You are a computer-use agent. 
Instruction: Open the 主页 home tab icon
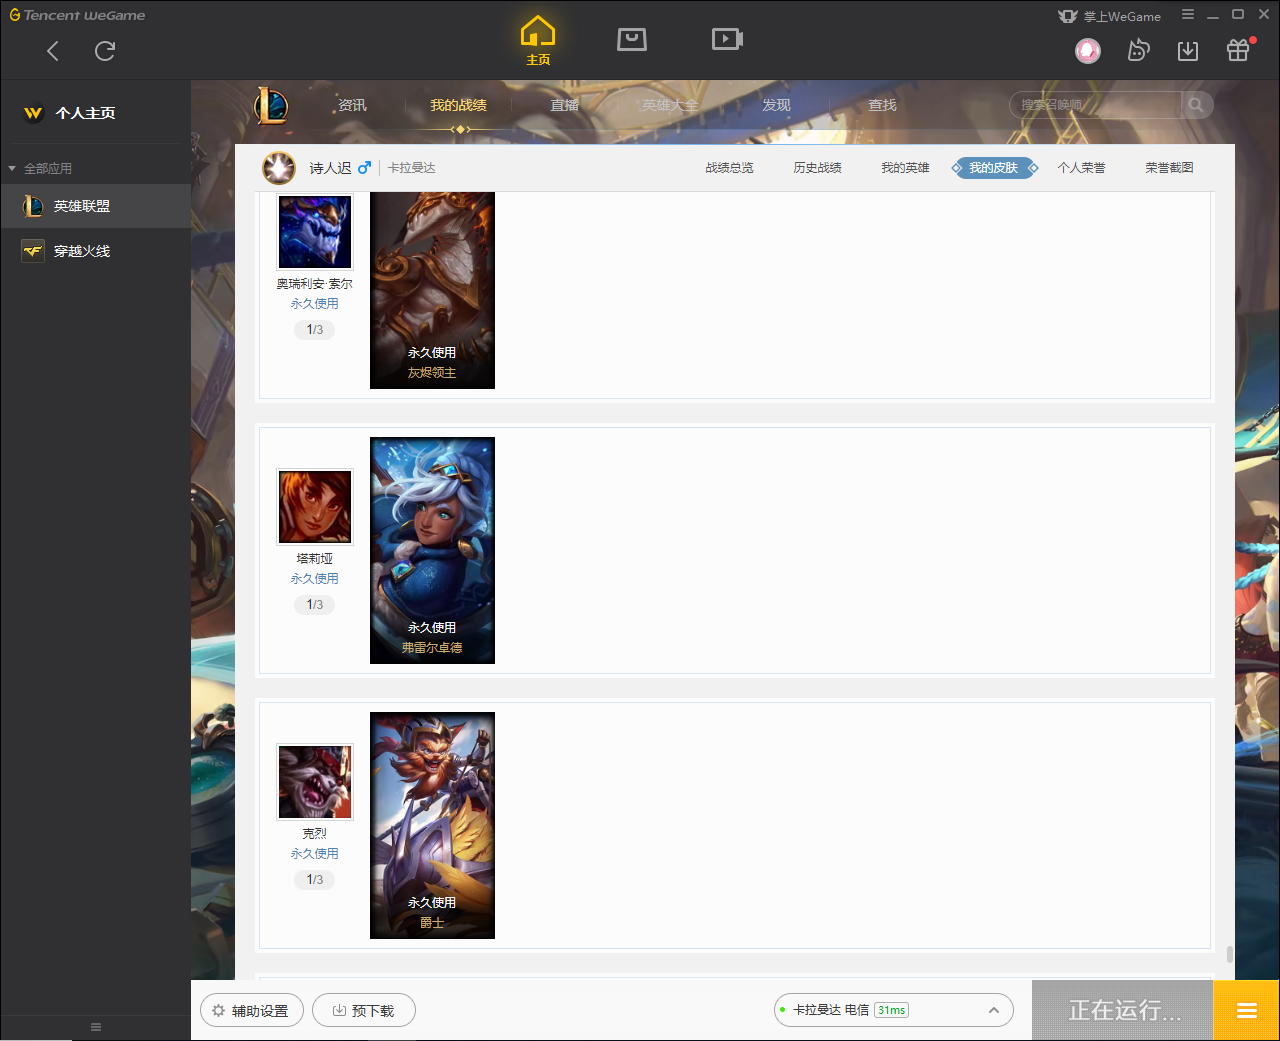[538, 41]
